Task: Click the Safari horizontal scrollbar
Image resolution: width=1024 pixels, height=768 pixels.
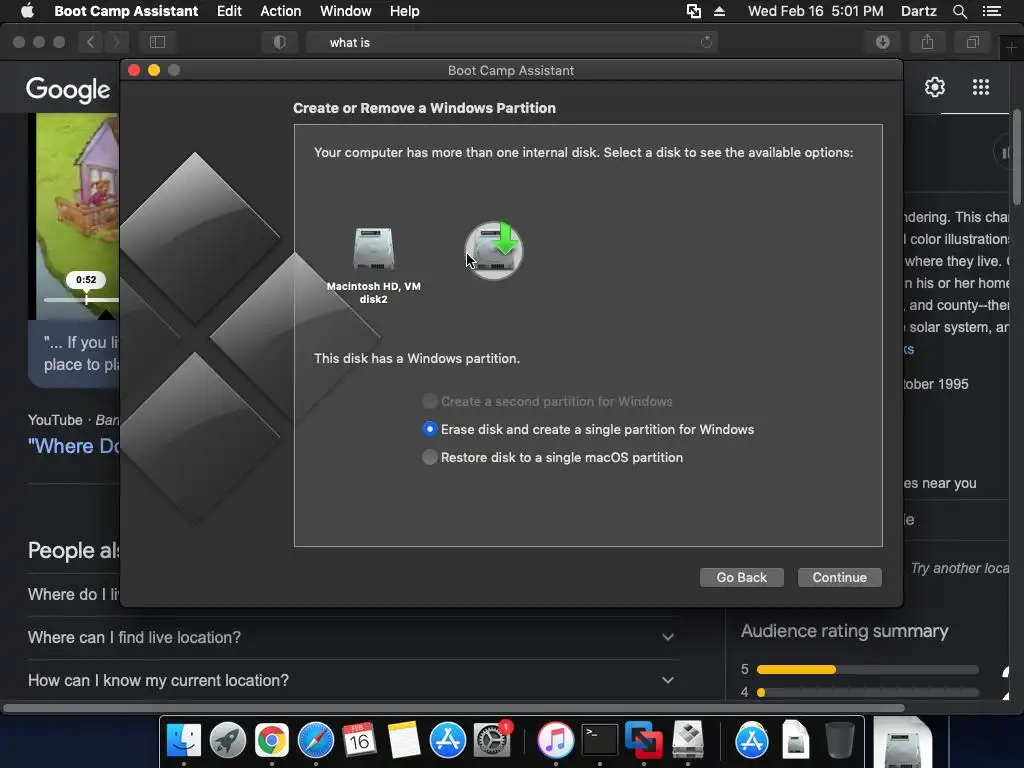Action: tap(454, 708)
